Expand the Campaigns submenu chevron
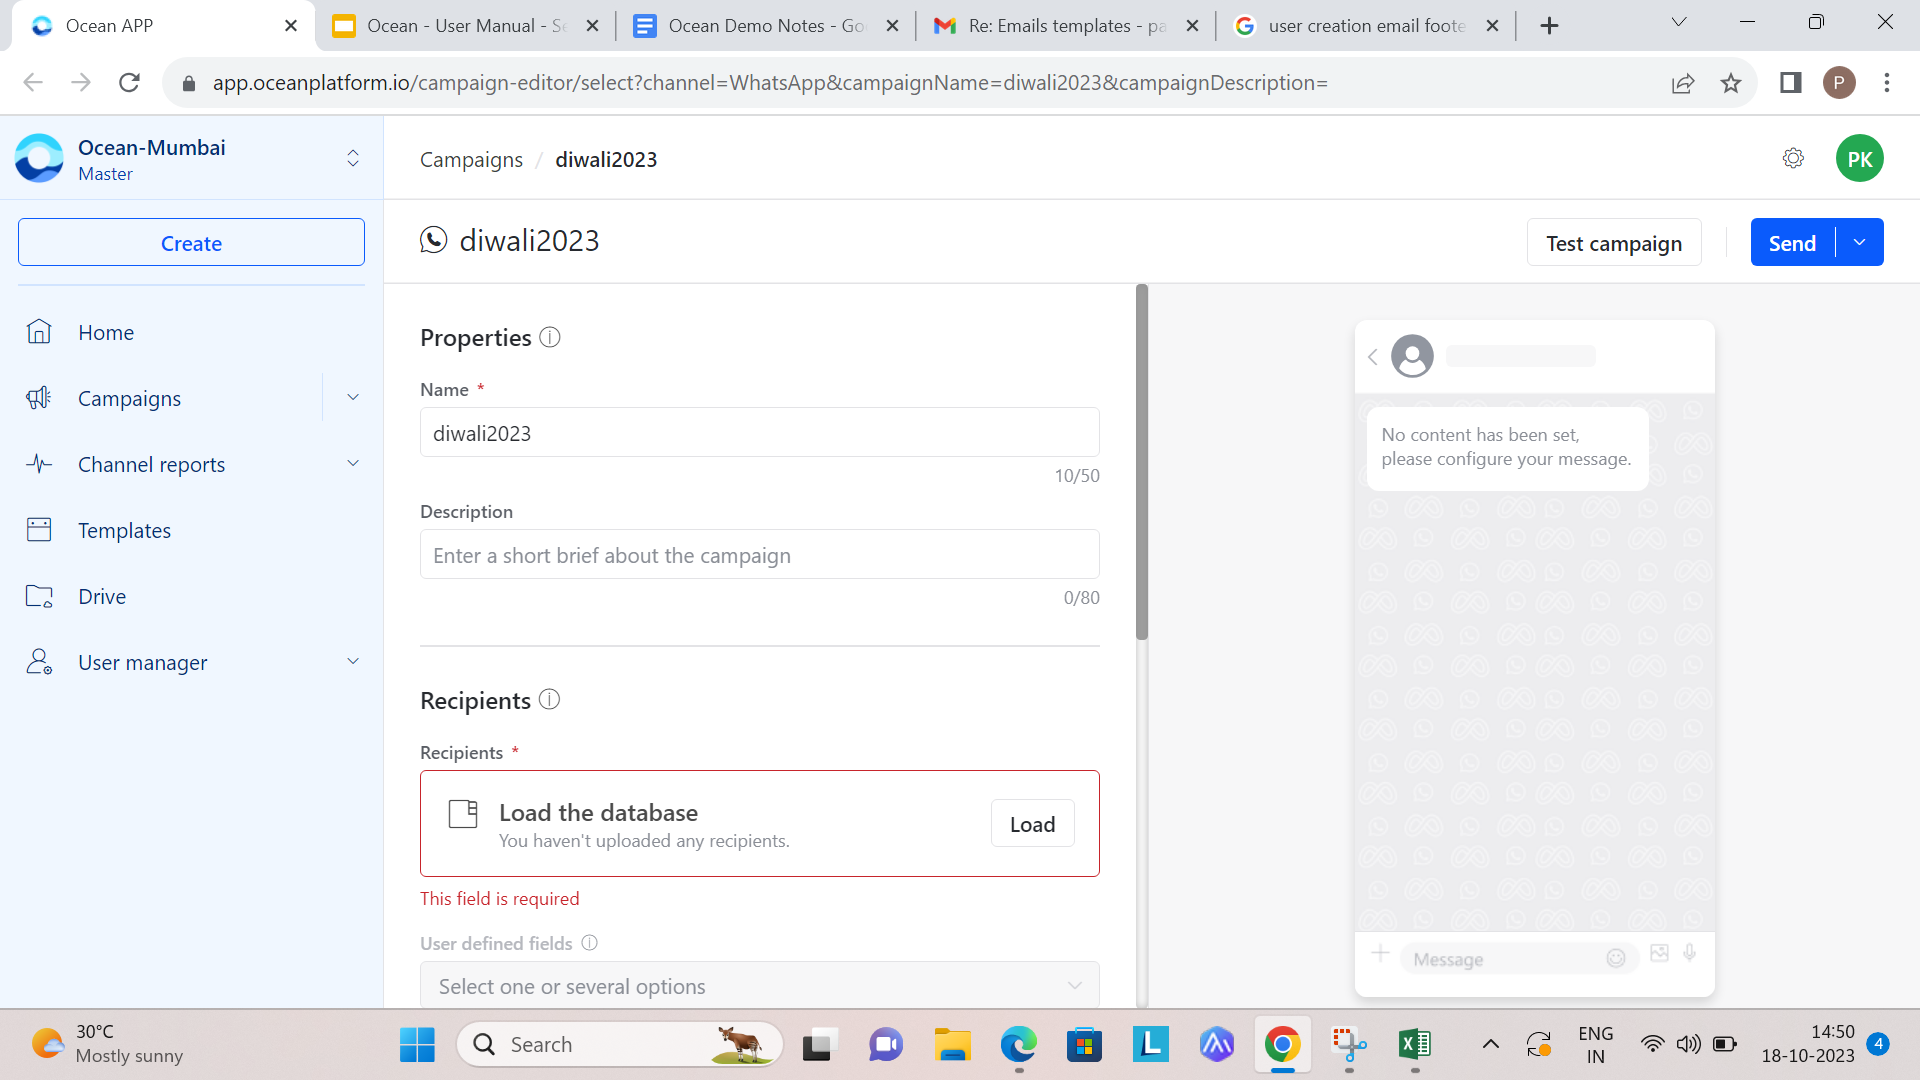1920x1080 pixels. [x=353, y=397]
